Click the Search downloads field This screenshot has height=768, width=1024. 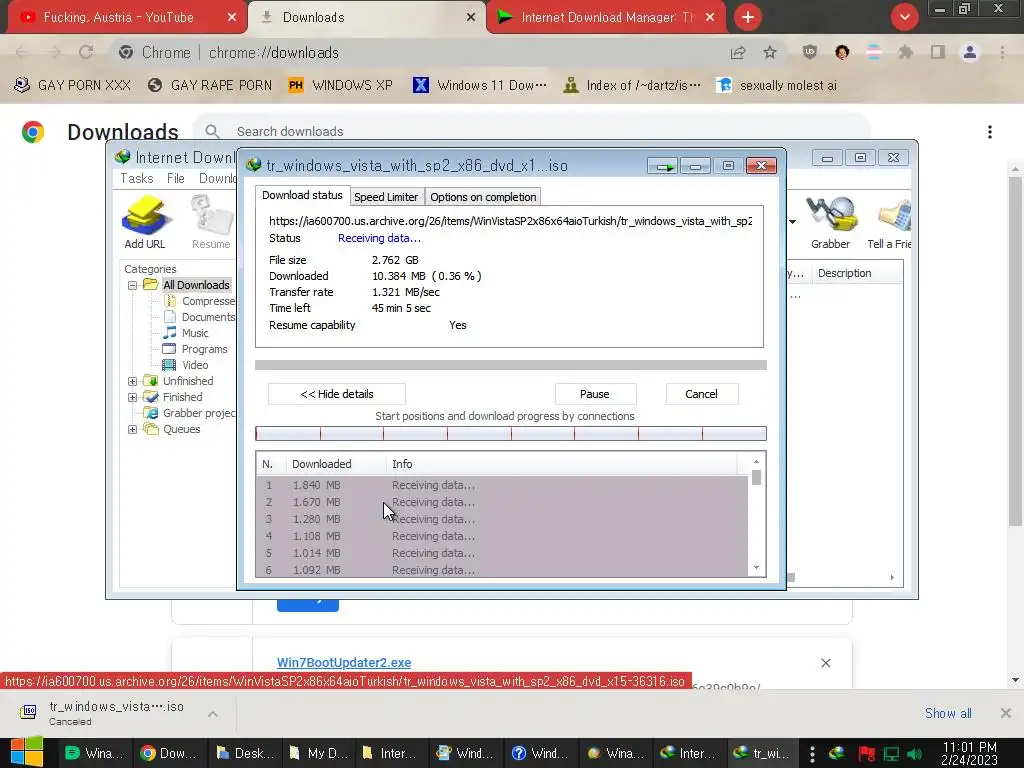pyautogui.click(x=531, y=131)
